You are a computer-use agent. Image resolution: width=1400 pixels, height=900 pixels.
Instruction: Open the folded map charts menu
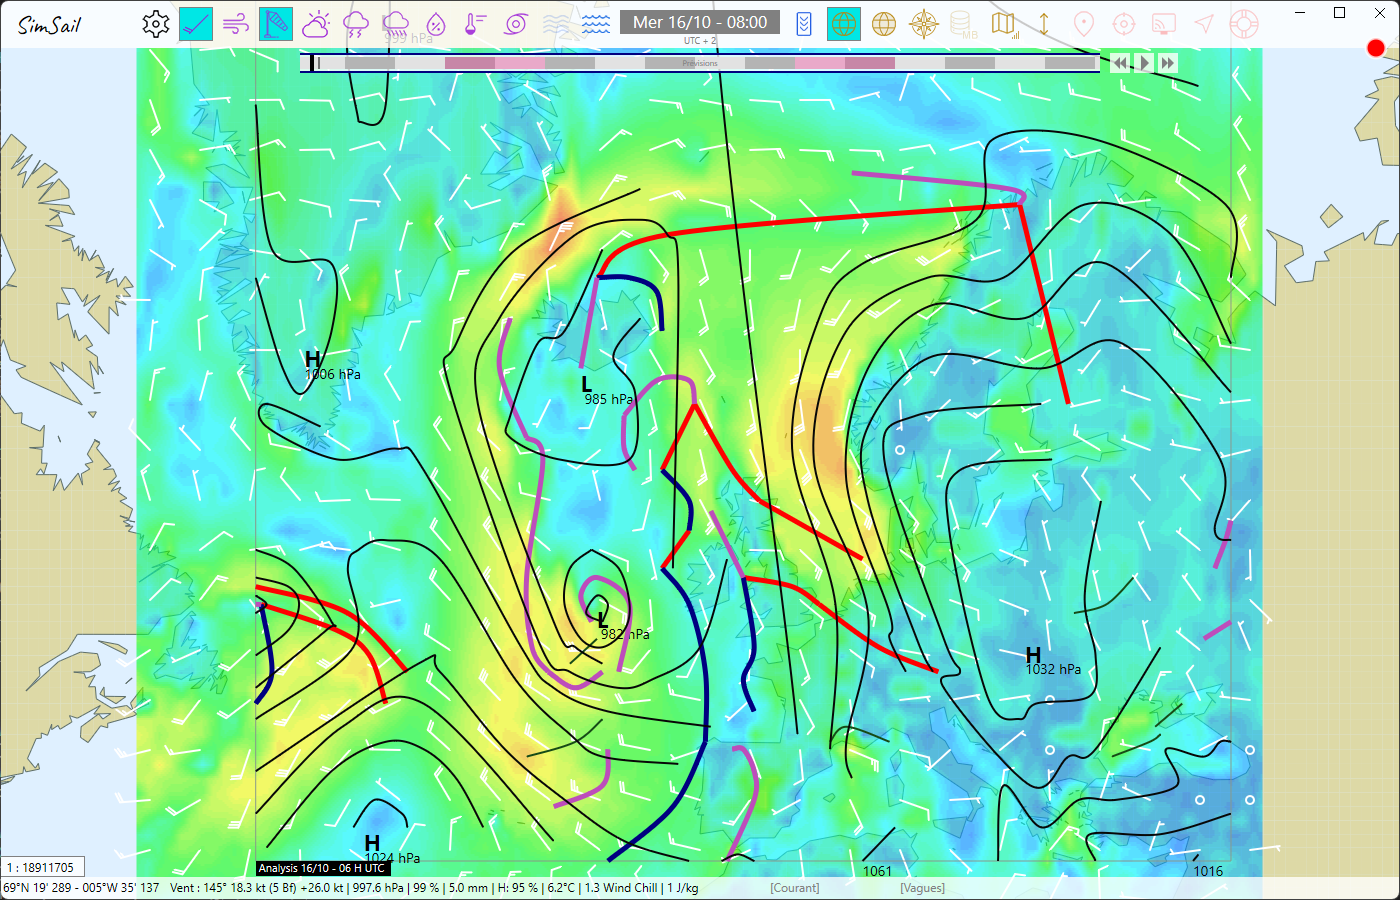point(1003,24)
